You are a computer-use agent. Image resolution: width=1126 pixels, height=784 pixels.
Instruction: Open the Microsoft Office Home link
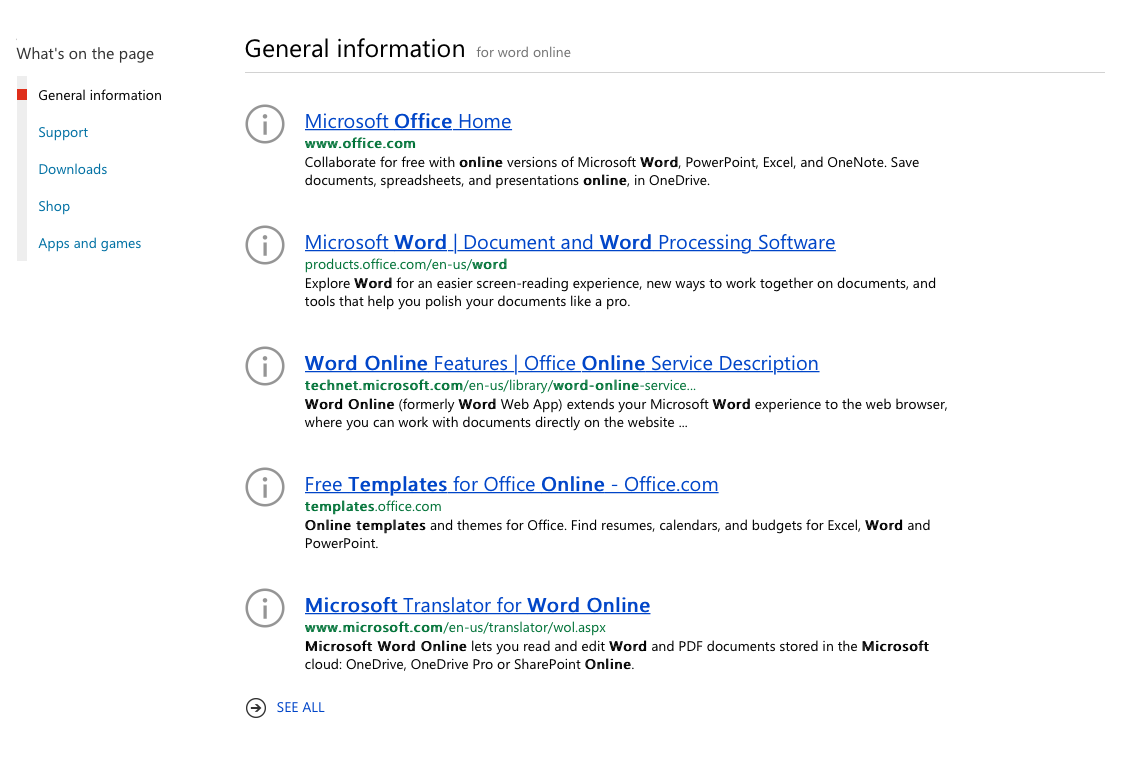click(408, 121)
